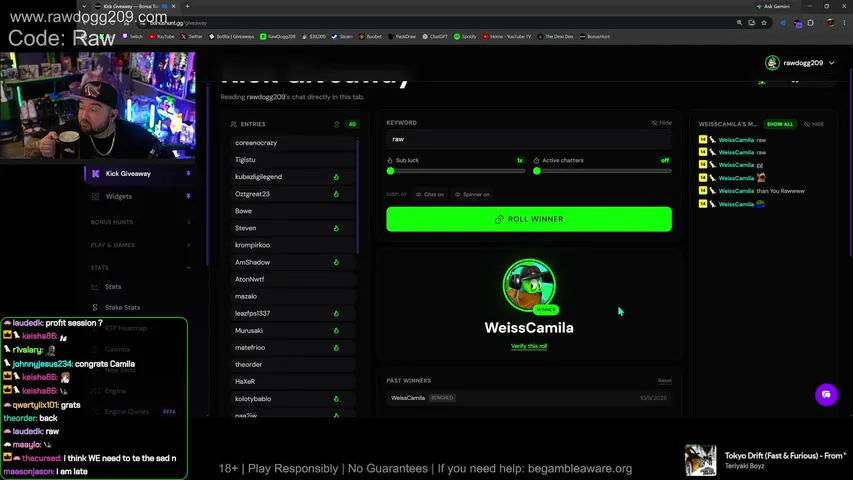The image size is (853, 480).
Task: Open the browser extensions puzzle icon
Action: 811,23
